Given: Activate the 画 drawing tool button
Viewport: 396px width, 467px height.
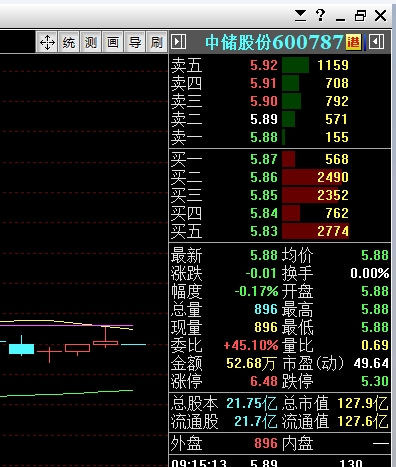Looking at the screenshot, I should tap(113, 42).
